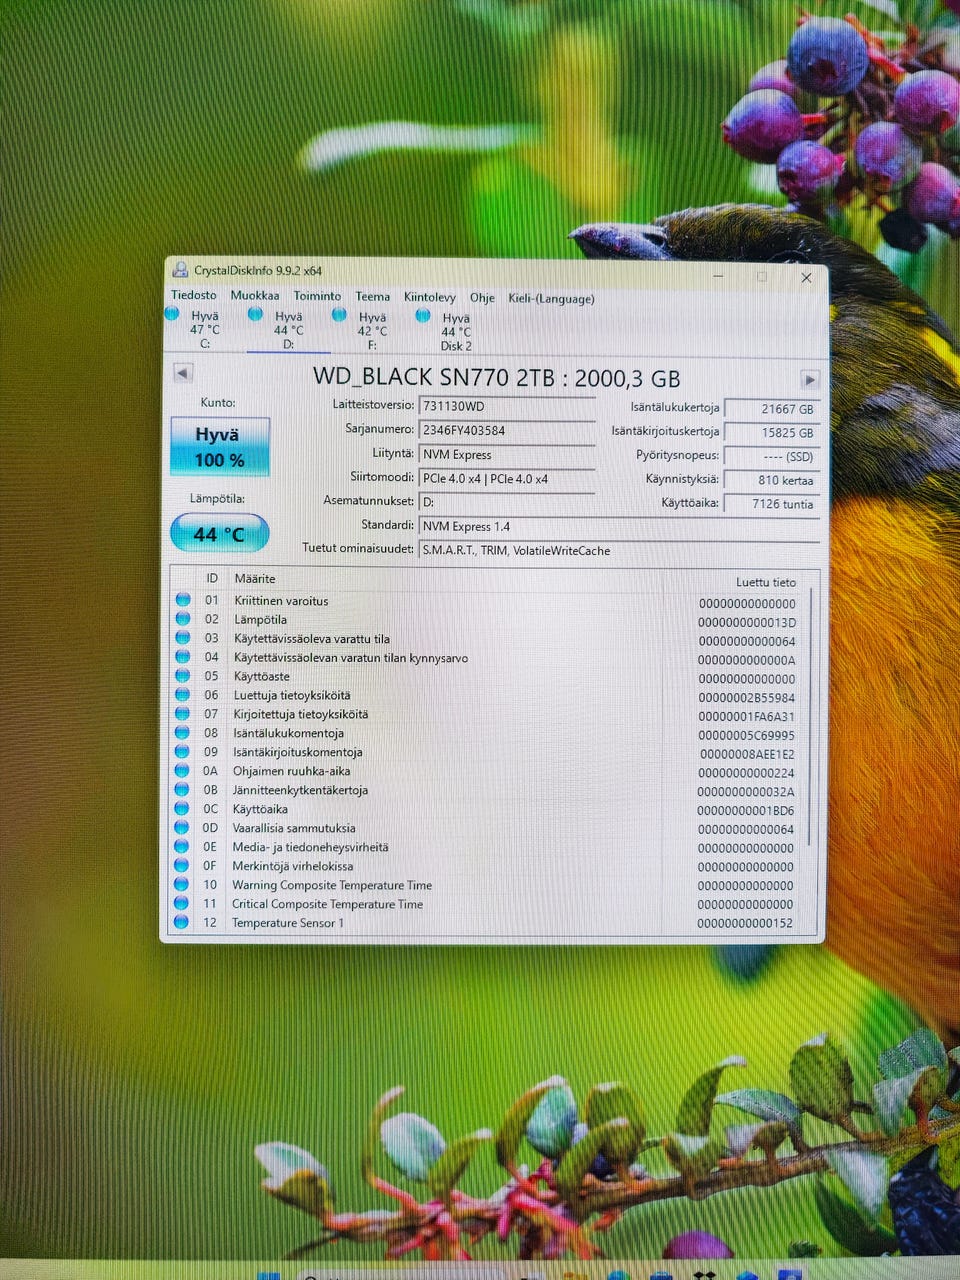Select the D: drive tab

pos(288,330)
